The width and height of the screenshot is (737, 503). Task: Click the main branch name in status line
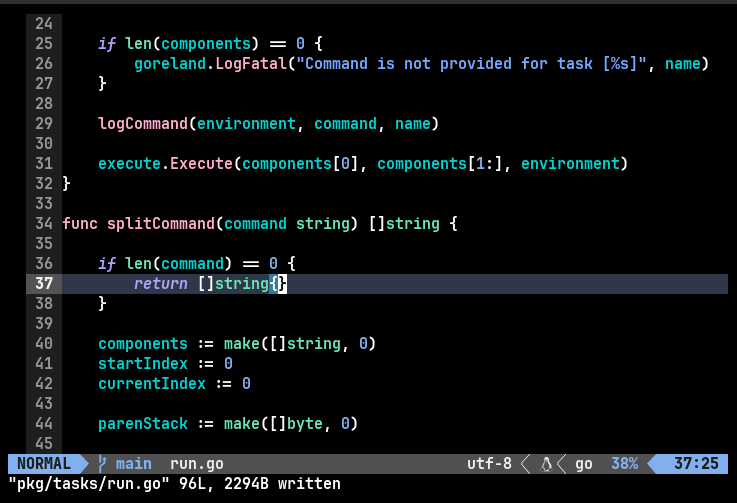pyautogui.click(x=133, y=464)
